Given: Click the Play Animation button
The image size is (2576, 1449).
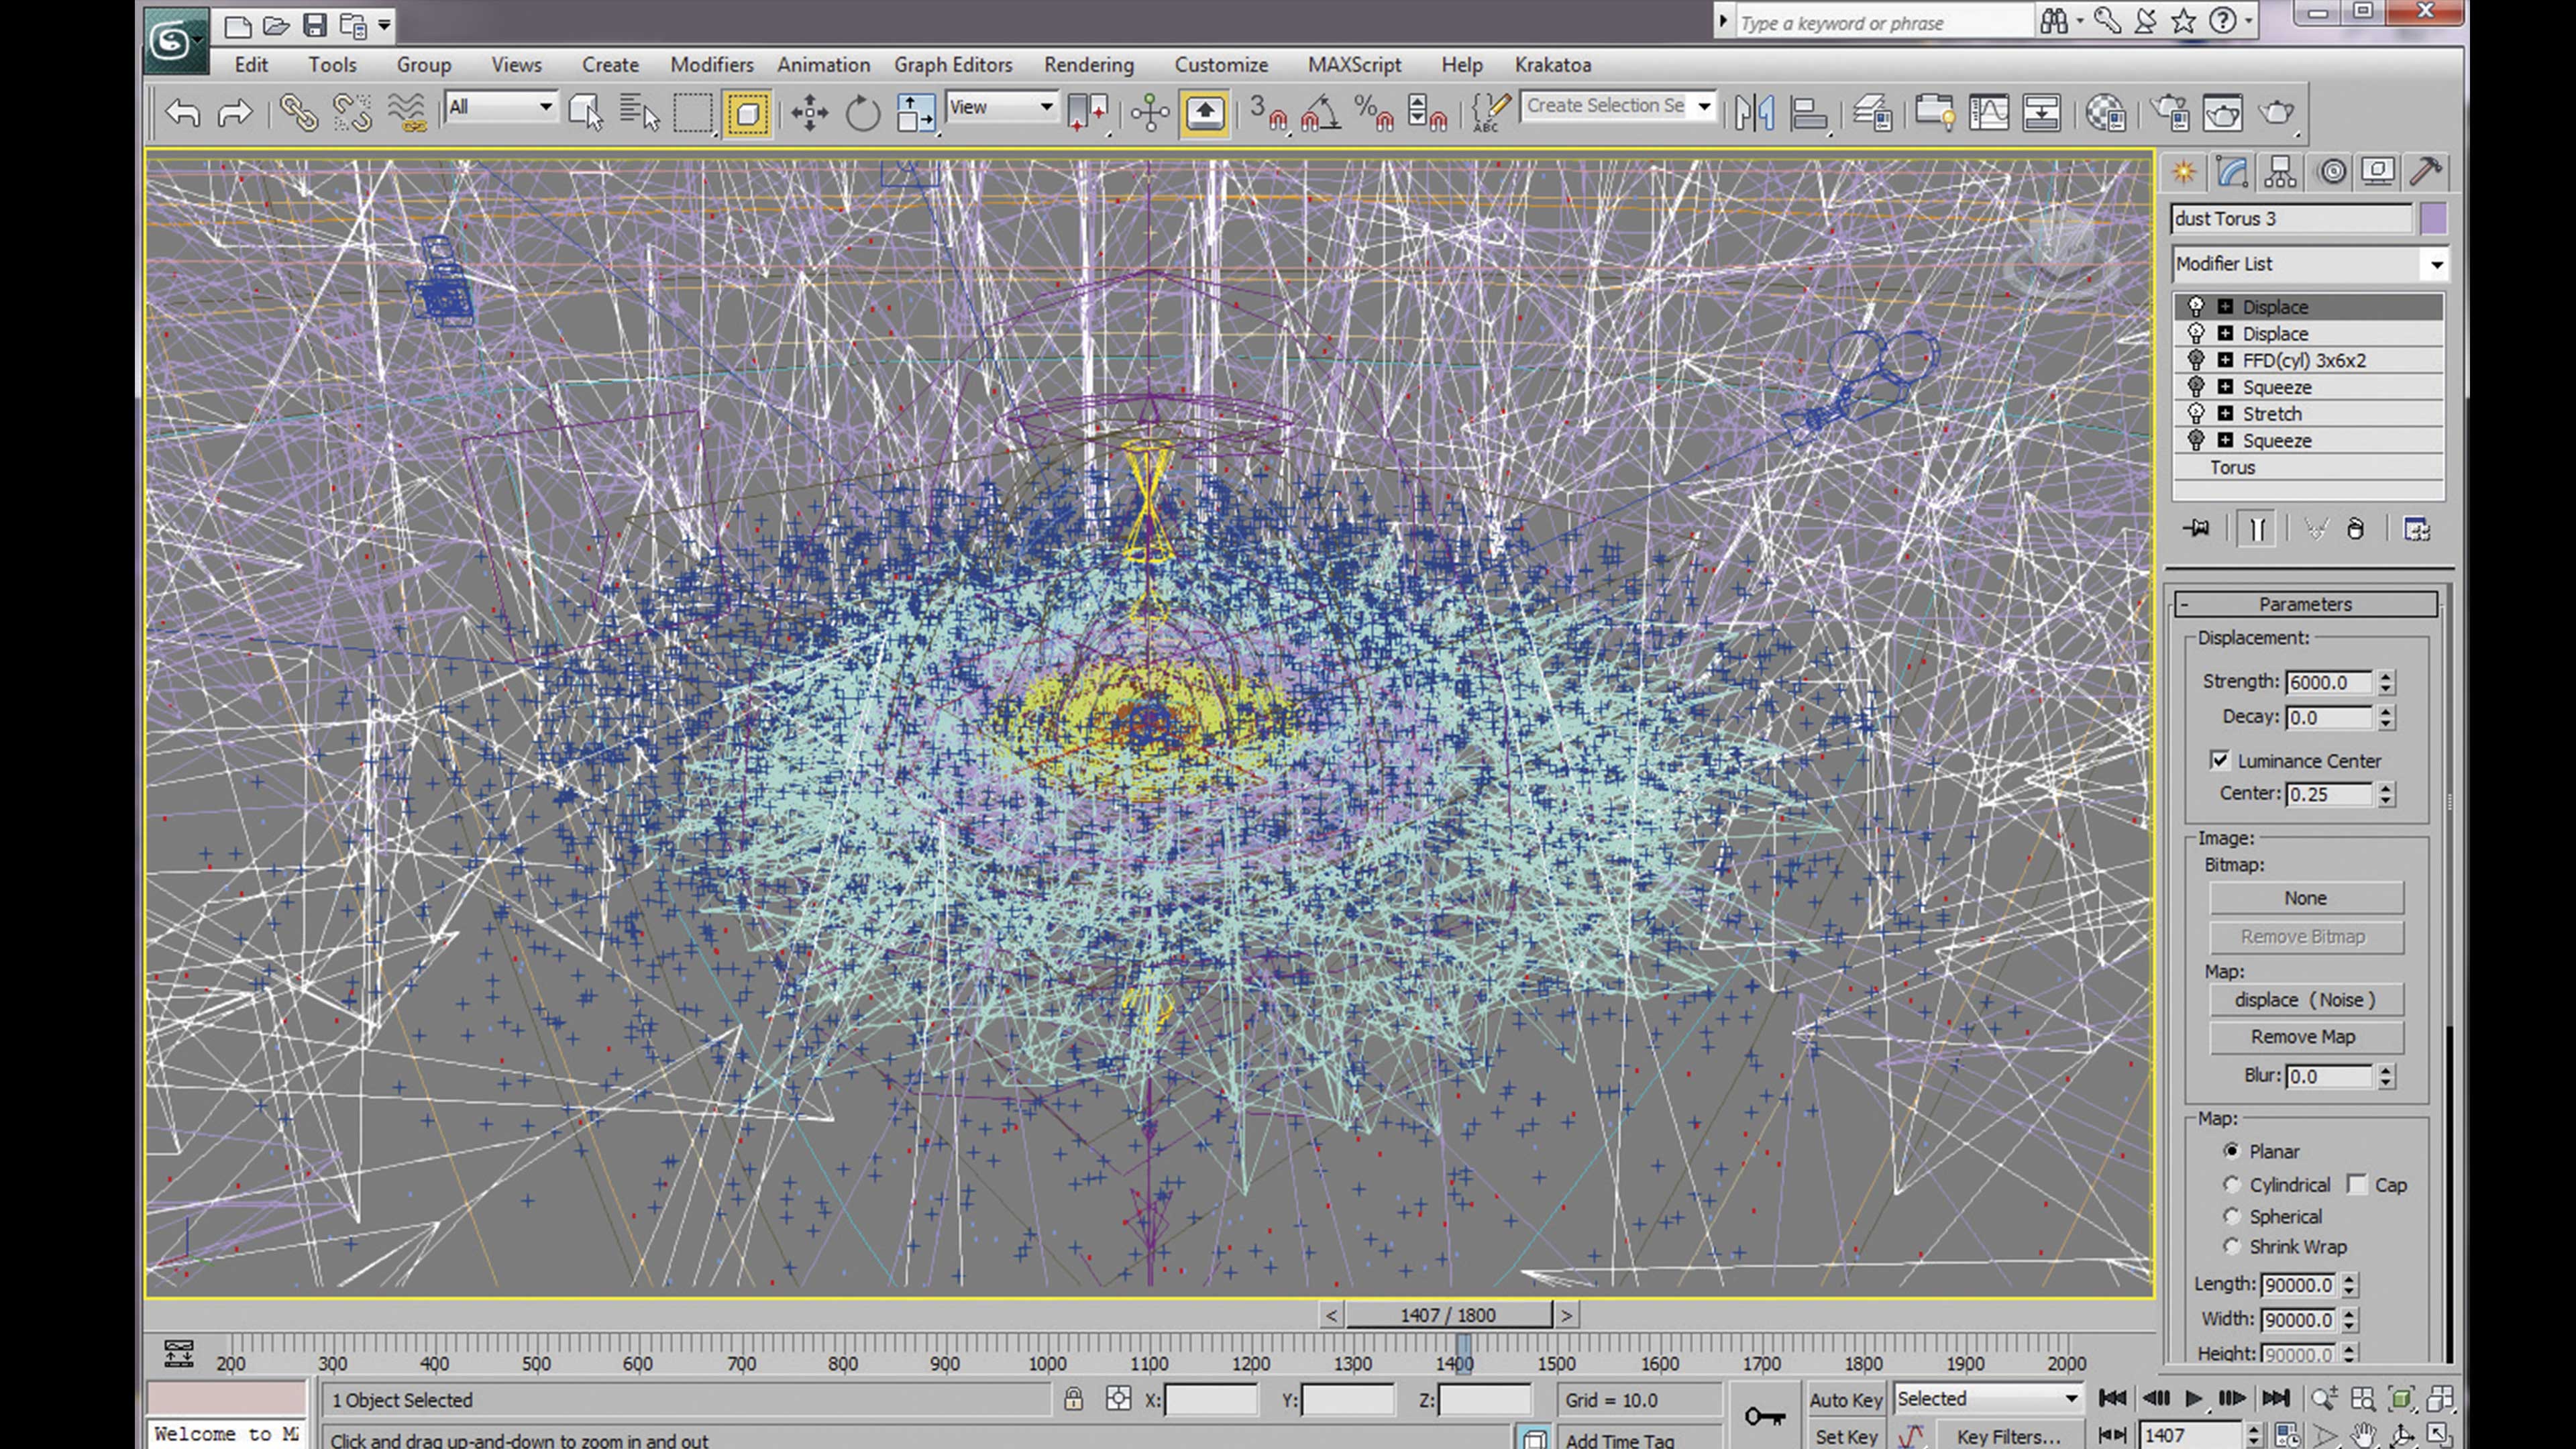Looking at the screenshot, I should 2193,1398.
